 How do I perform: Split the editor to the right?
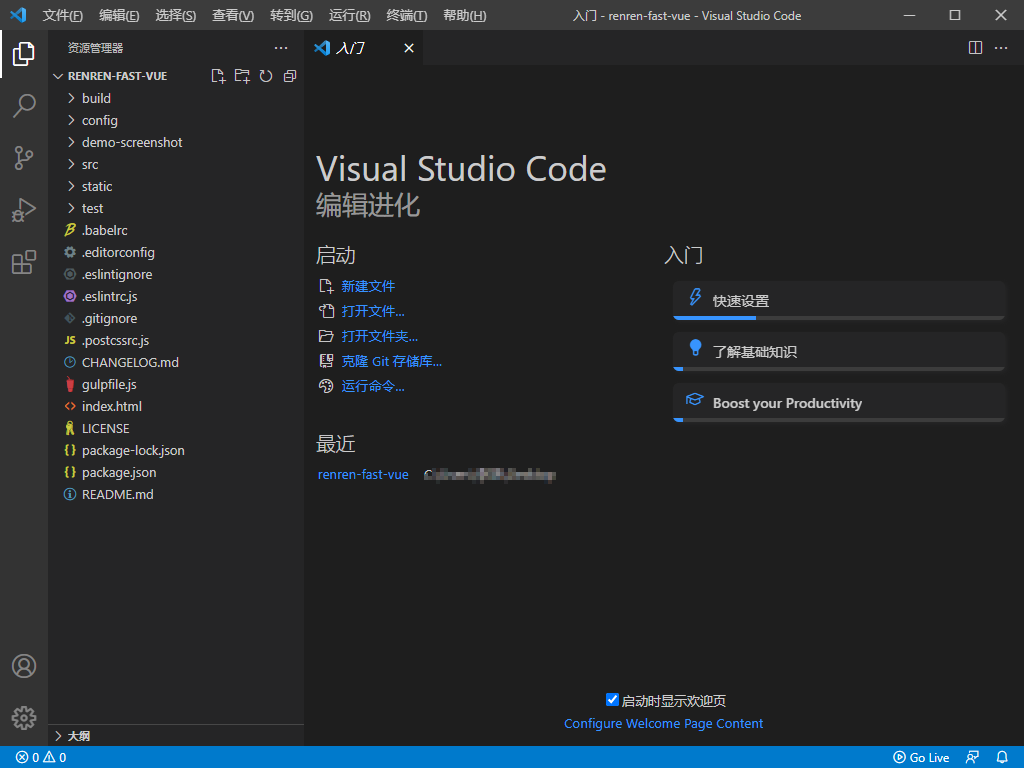coord(975,48)
